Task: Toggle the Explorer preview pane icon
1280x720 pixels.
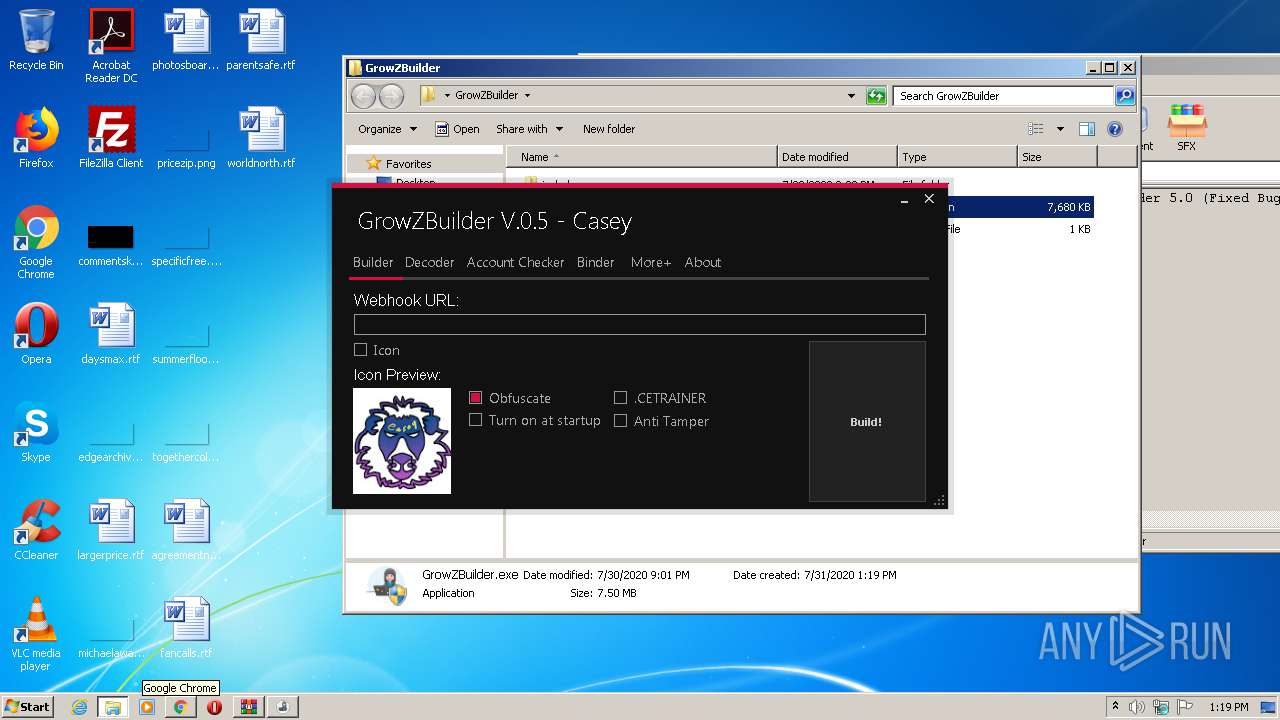Action: pyautogui.click(x=1087, y=129)
